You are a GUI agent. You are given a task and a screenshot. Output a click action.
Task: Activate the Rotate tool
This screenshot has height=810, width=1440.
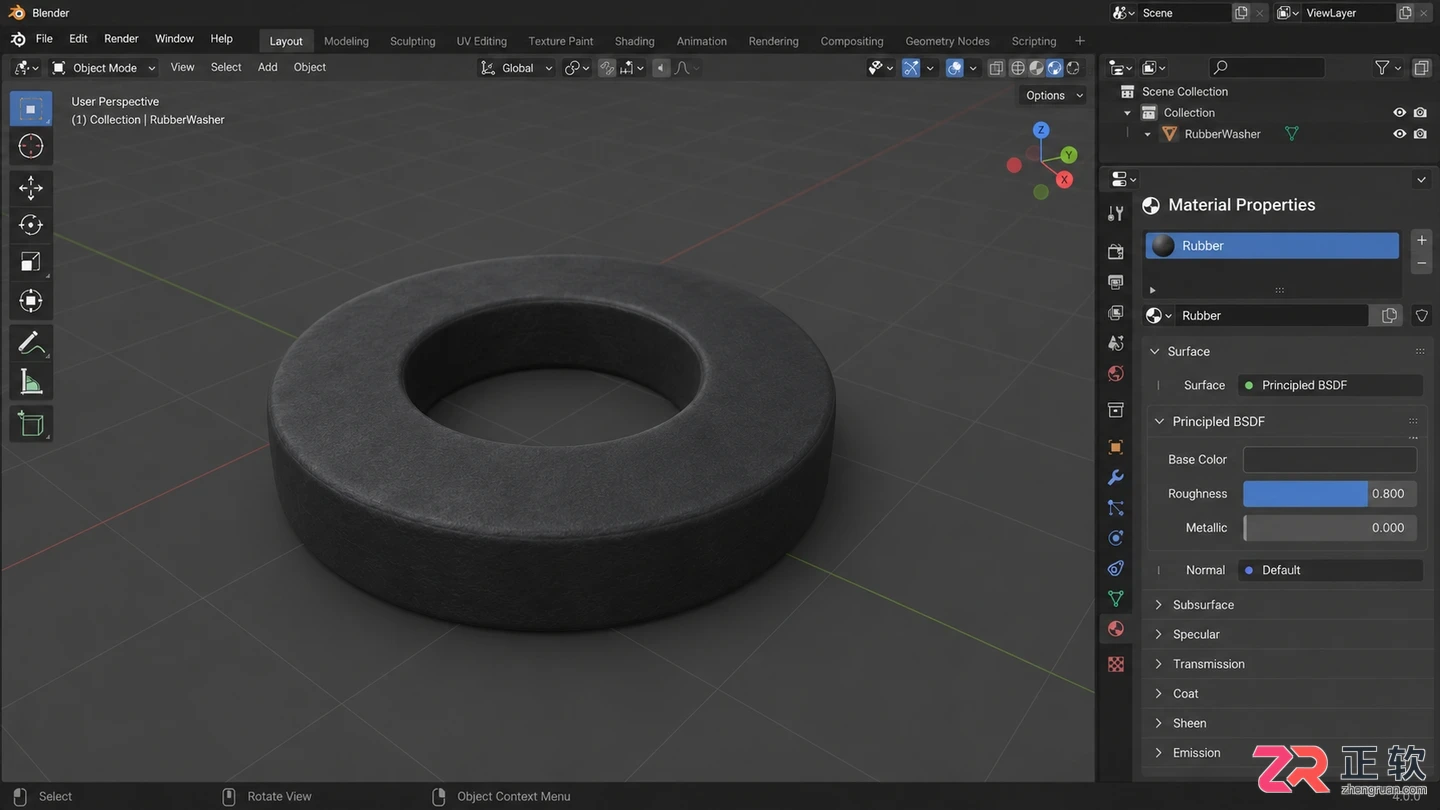pyautogui.click(x=31, y=225)
